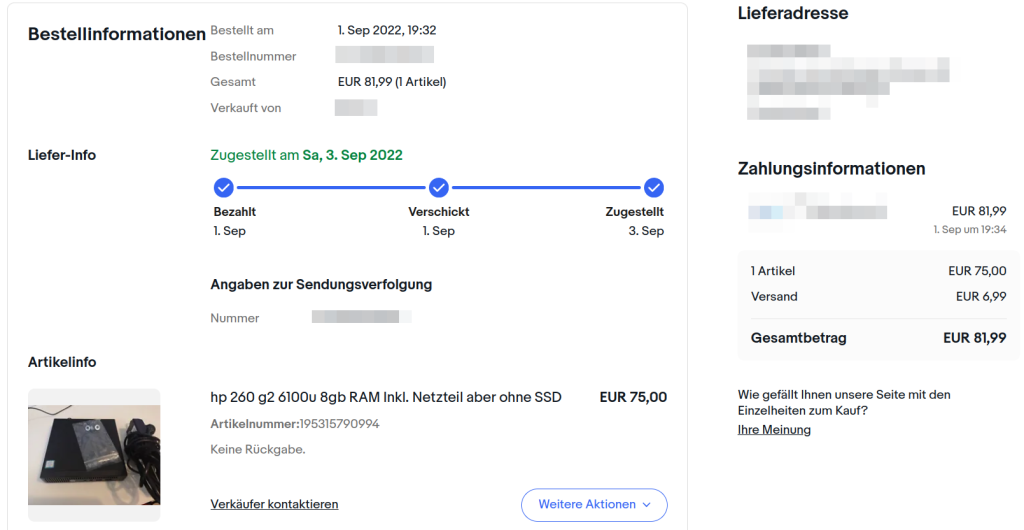
Task: Open the hp 260 g2 product thumbnail
Action: [x=94, y=455]
